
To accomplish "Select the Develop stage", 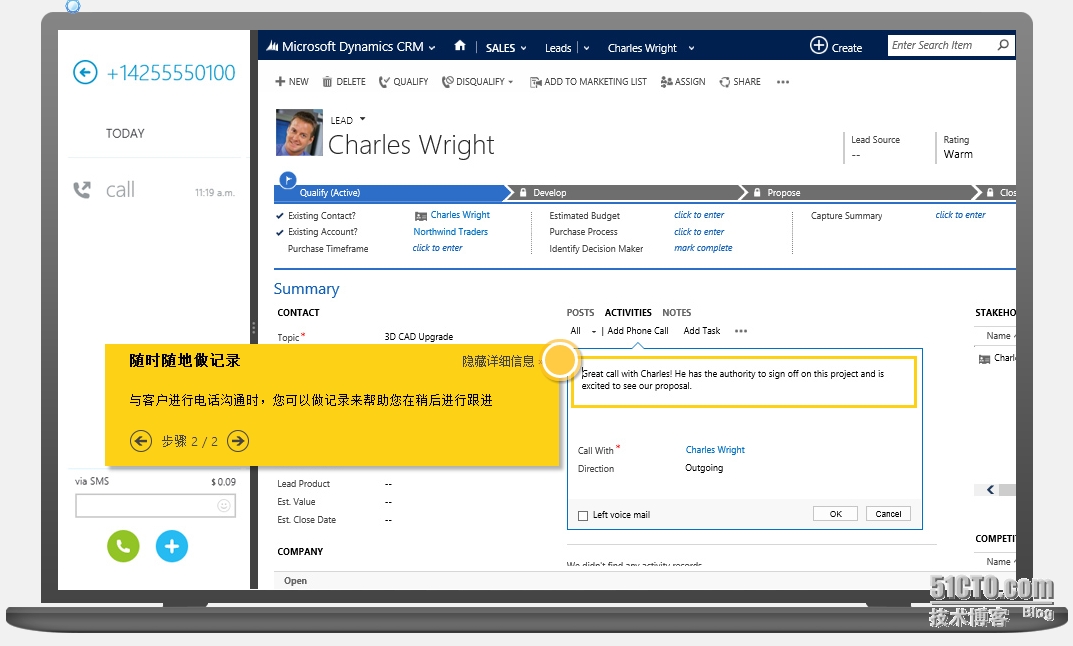I will click(626, 192).
